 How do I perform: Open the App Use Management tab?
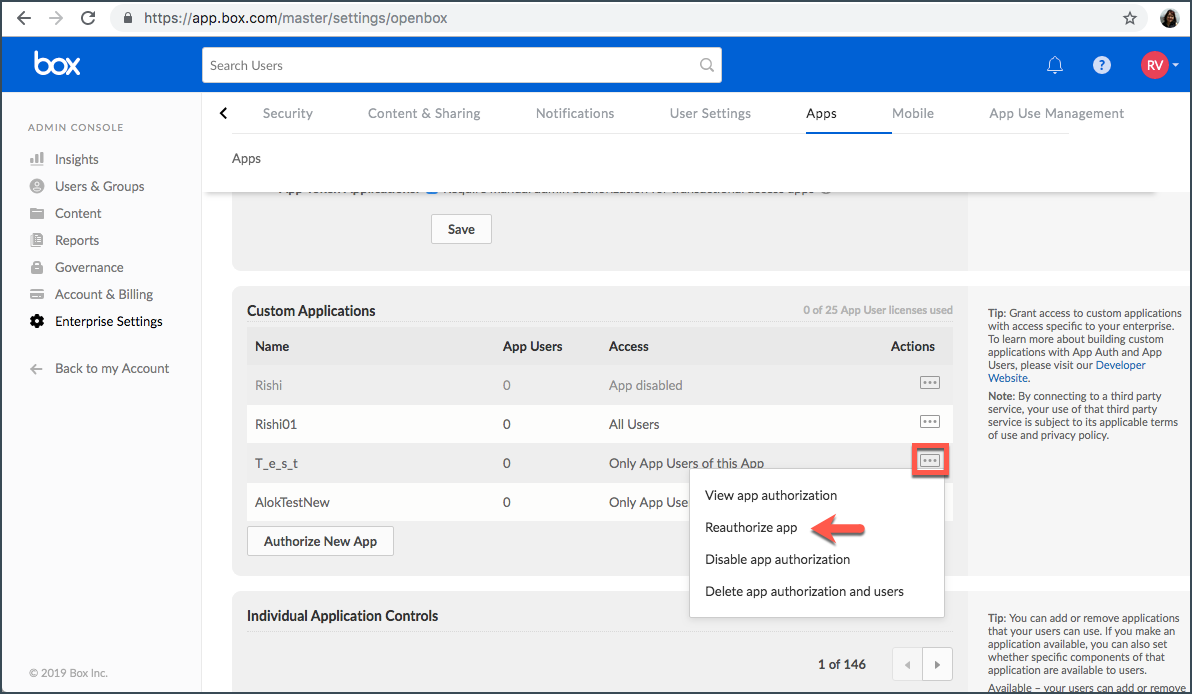click(1056, 113)
